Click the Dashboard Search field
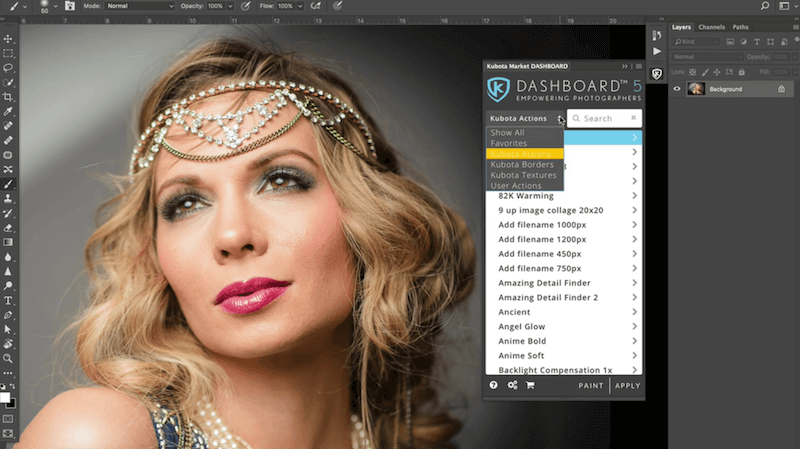 point(605,118)
